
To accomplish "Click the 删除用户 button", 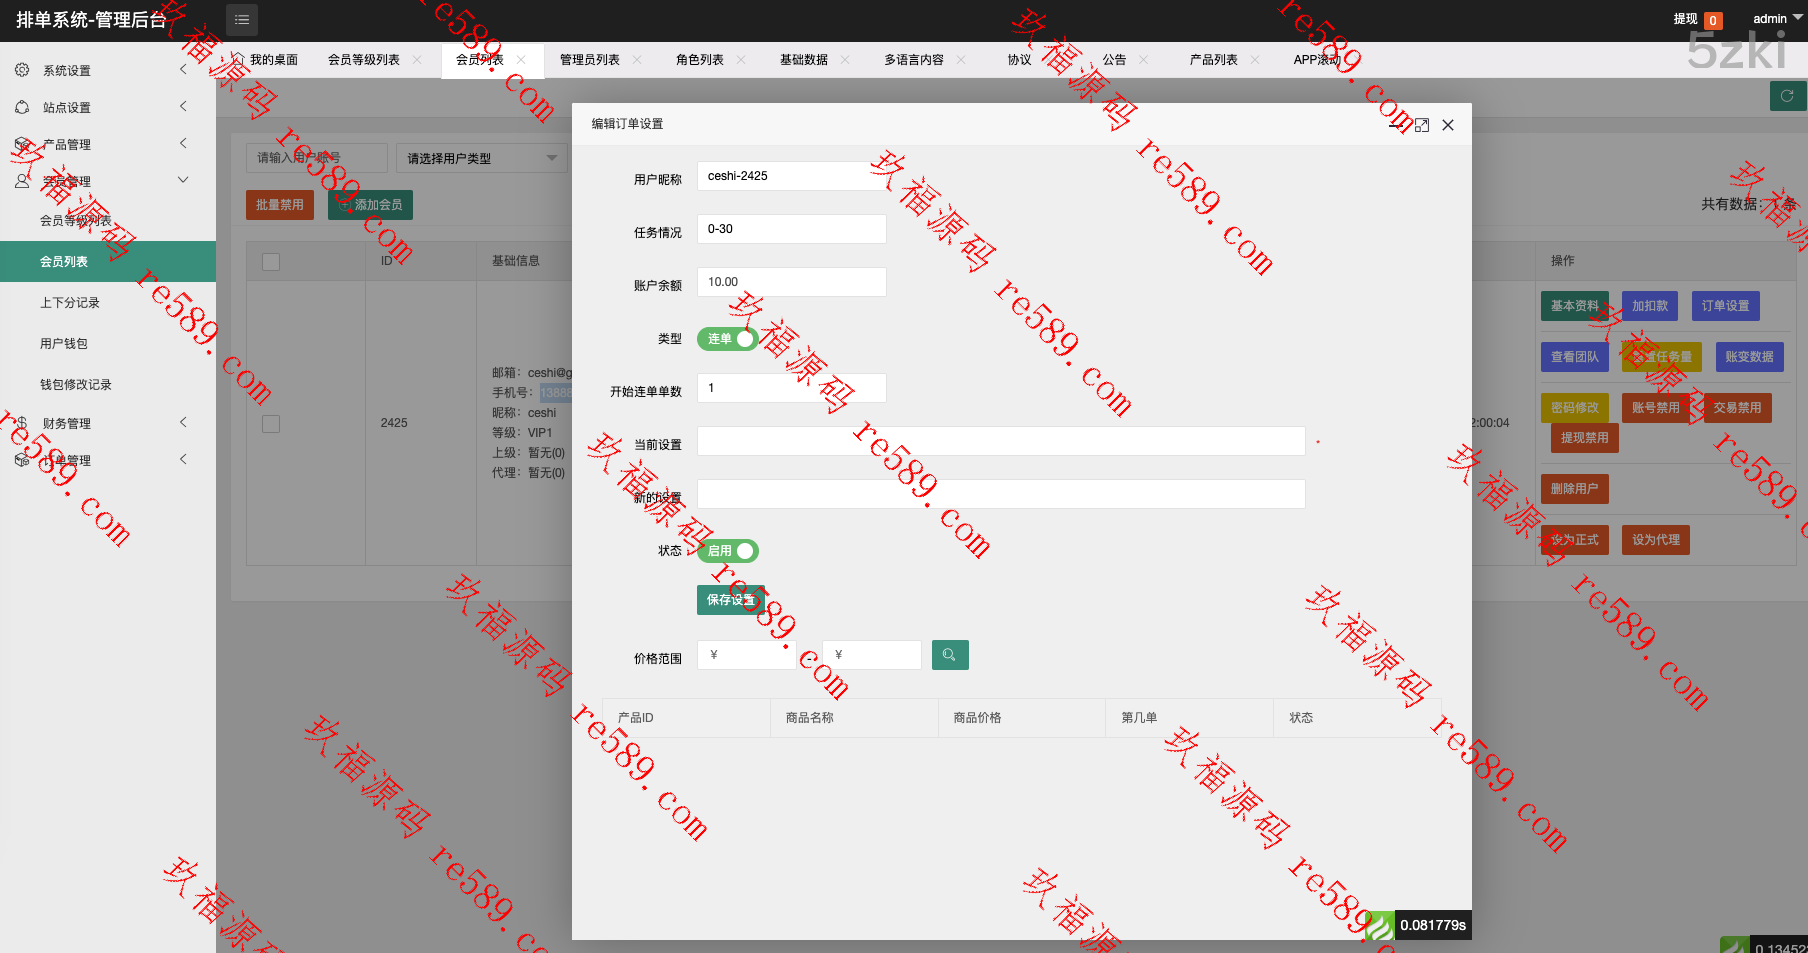I will pyautogui.click(x=1574, y=489).
